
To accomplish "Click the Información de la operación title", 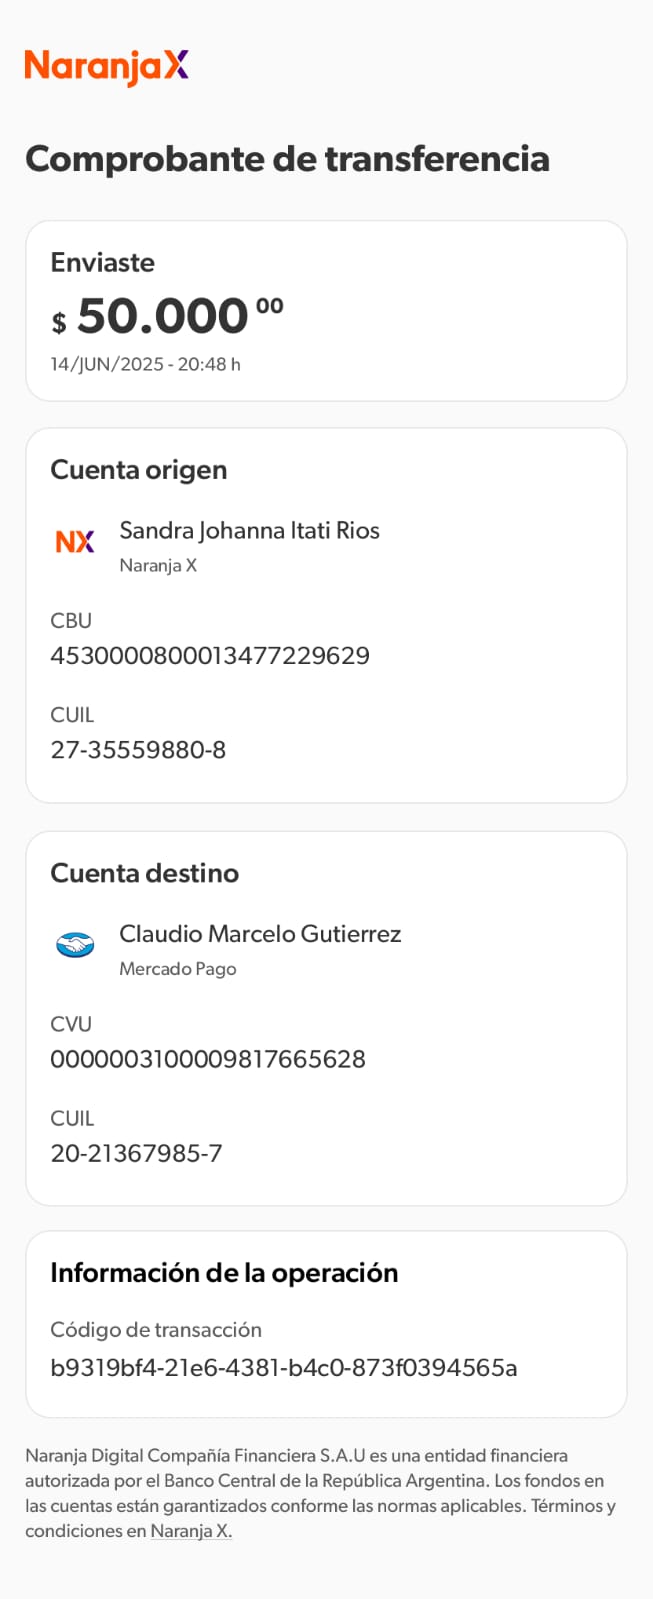I will pyautogui.click(x=224, y=1273).
